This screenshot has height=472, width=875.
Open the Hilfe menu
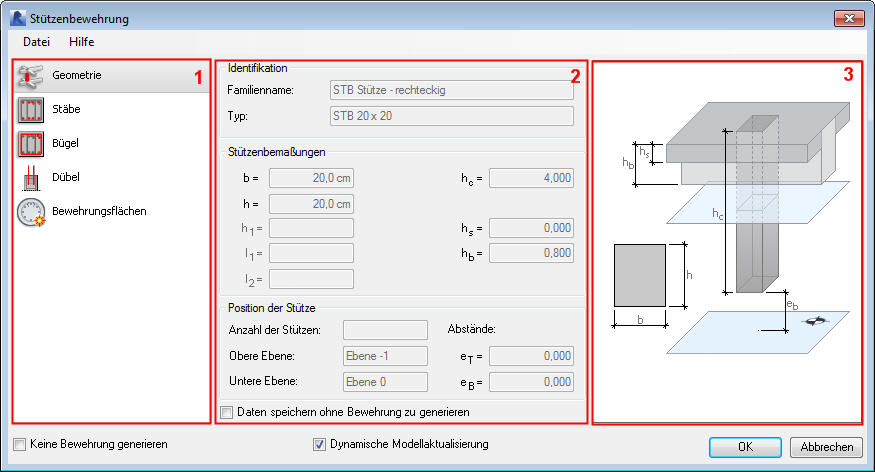click(81, 42)
